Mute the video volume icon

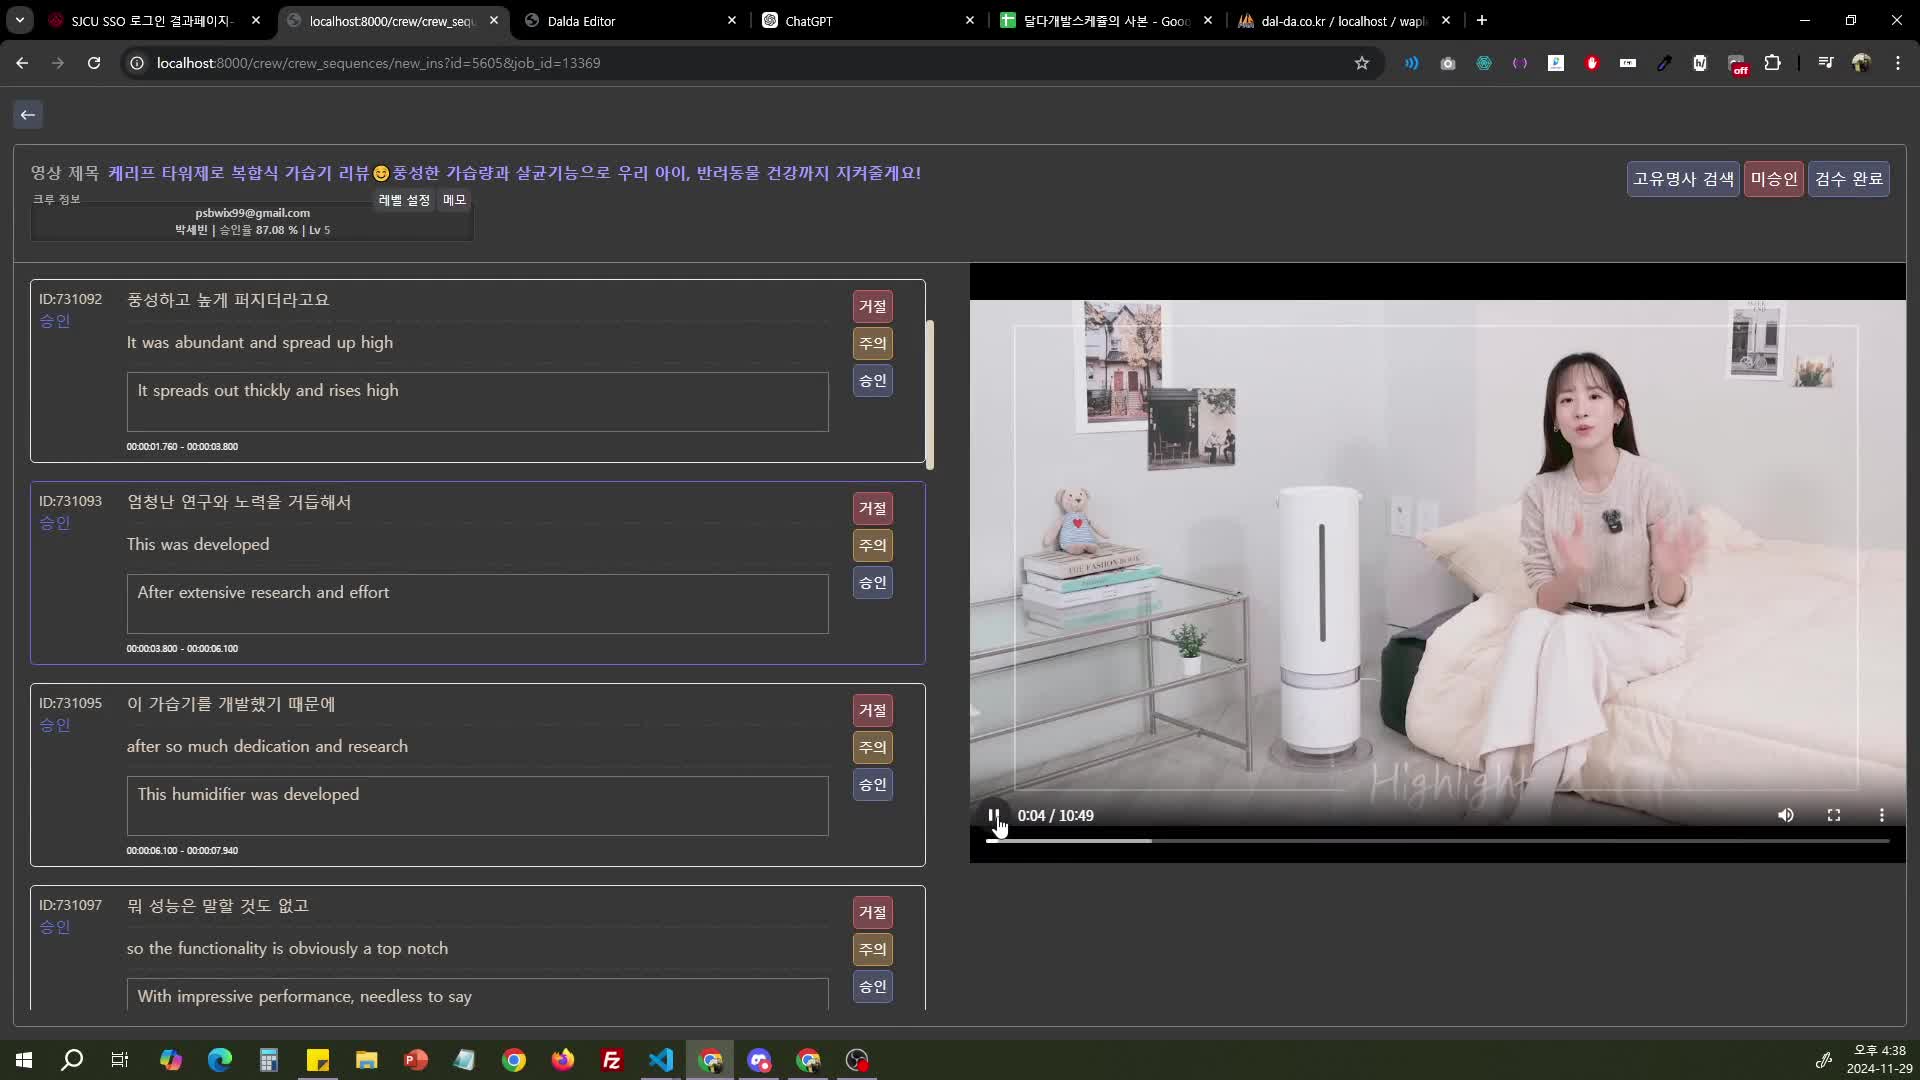1786,816
